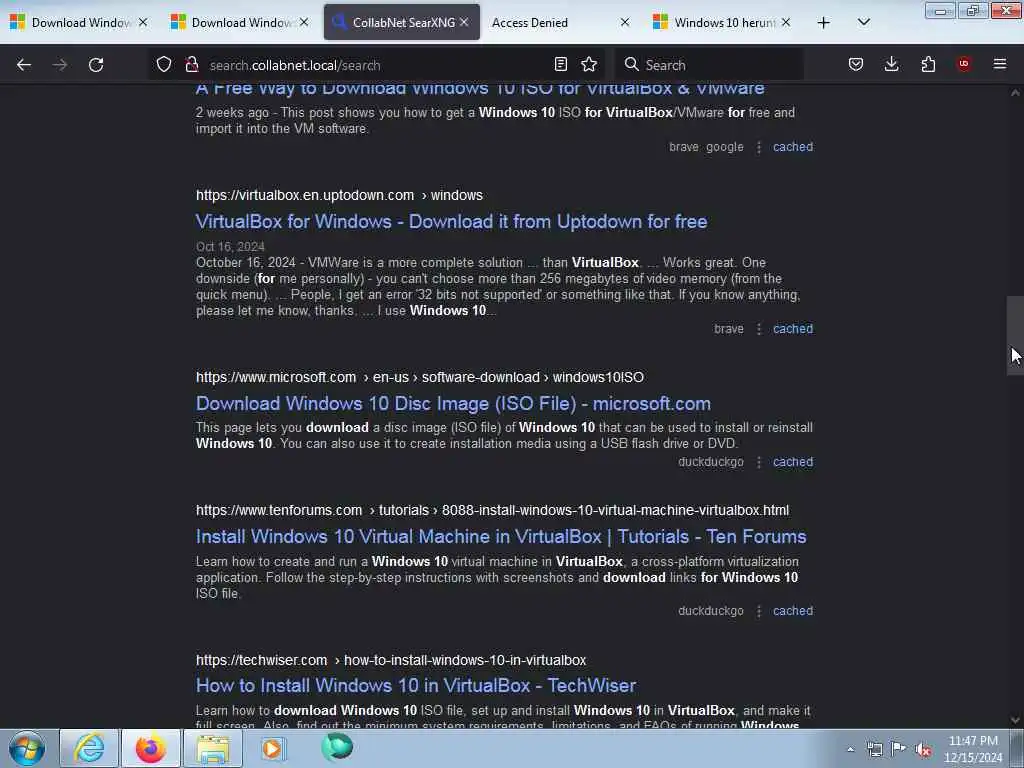Bookmark this page with star icon
The width and height of the screenshot is (1024, 768).
(x=589, y=64)
